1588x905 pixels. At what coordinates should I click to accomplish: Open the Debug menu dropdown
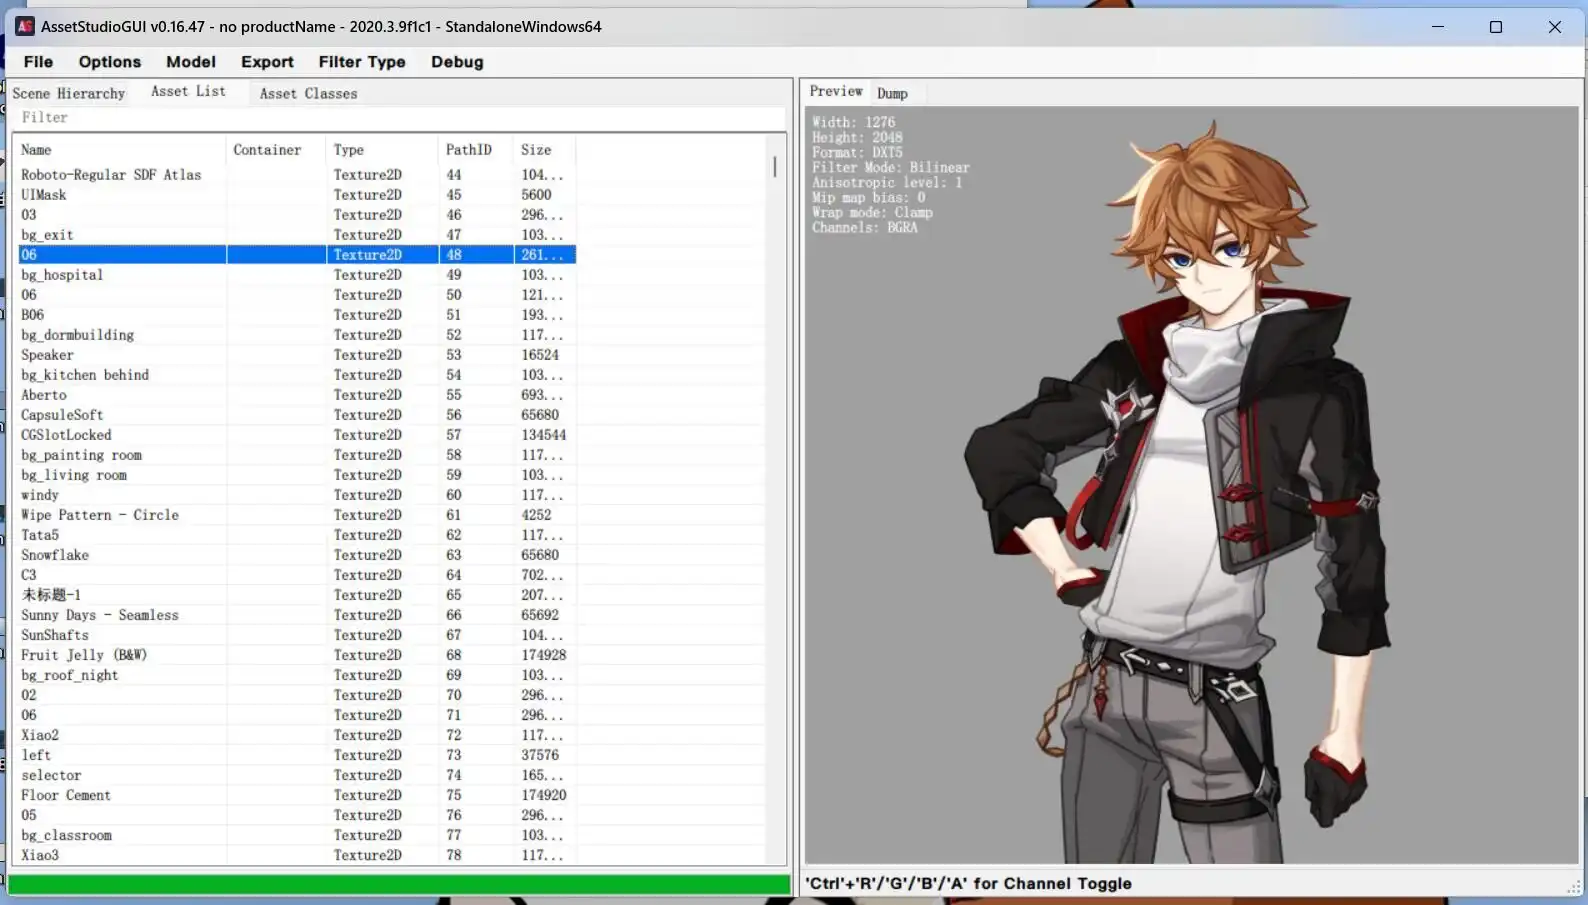pos(456,62)
